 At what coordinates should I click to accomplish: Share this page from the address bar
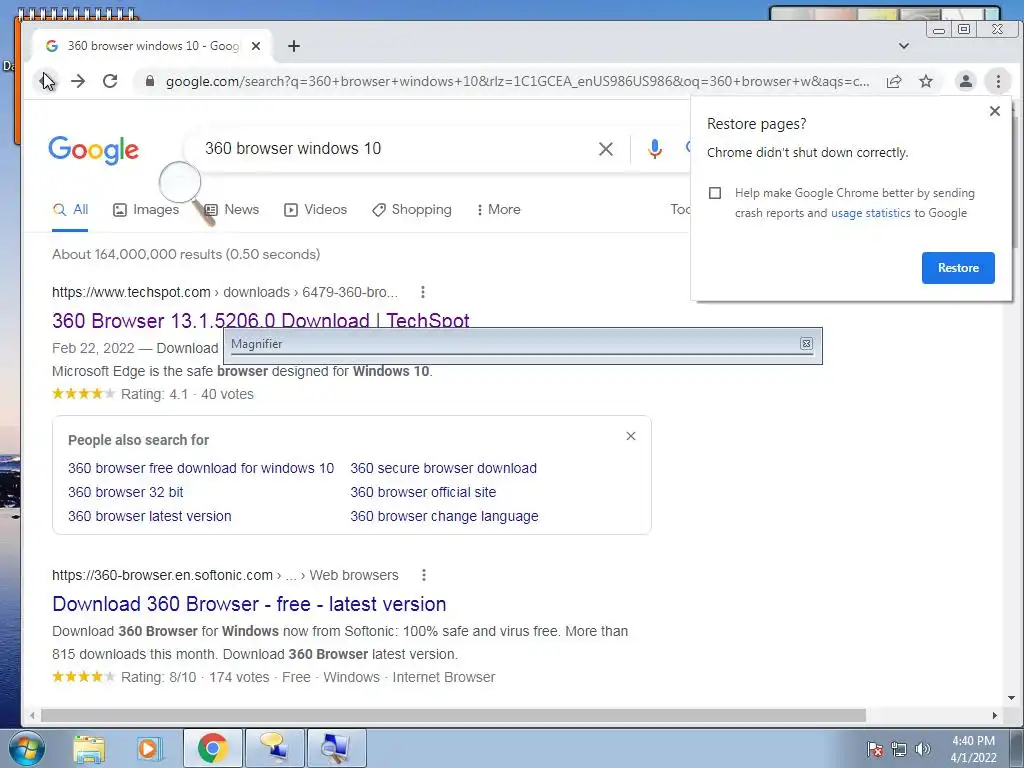point(893,81)
